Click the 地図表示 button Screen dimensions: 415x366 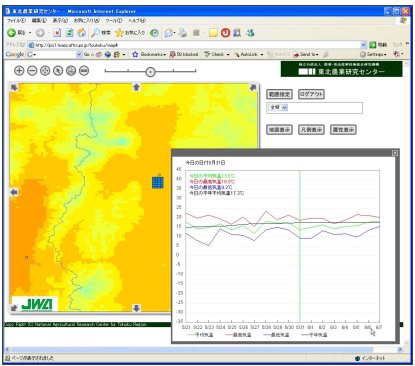coord(279,130)
